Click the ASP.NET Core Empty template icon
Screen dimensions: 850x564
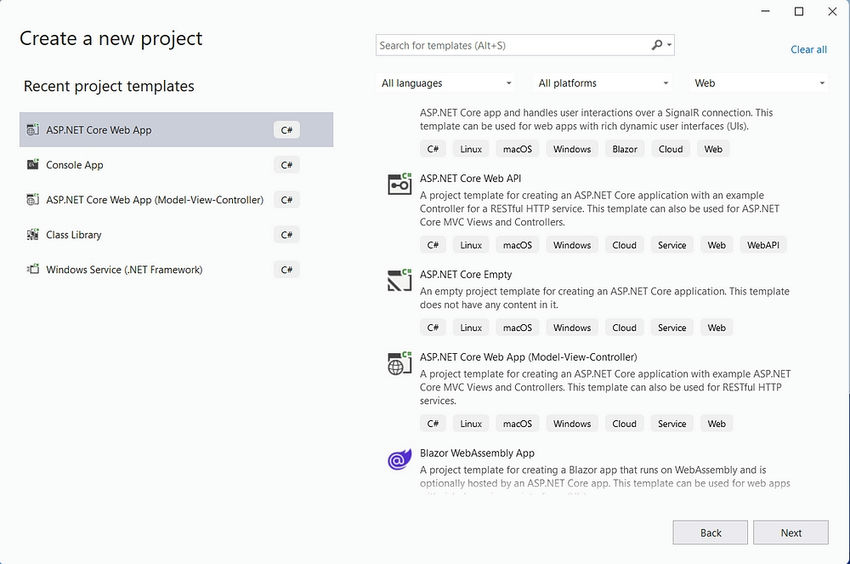point(400,280)
